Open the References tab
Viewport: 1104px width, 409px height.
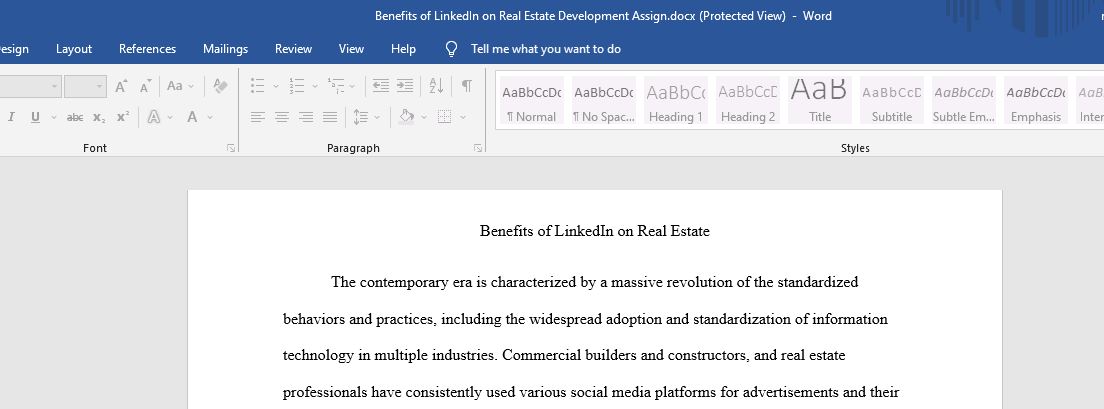point(147,49)
